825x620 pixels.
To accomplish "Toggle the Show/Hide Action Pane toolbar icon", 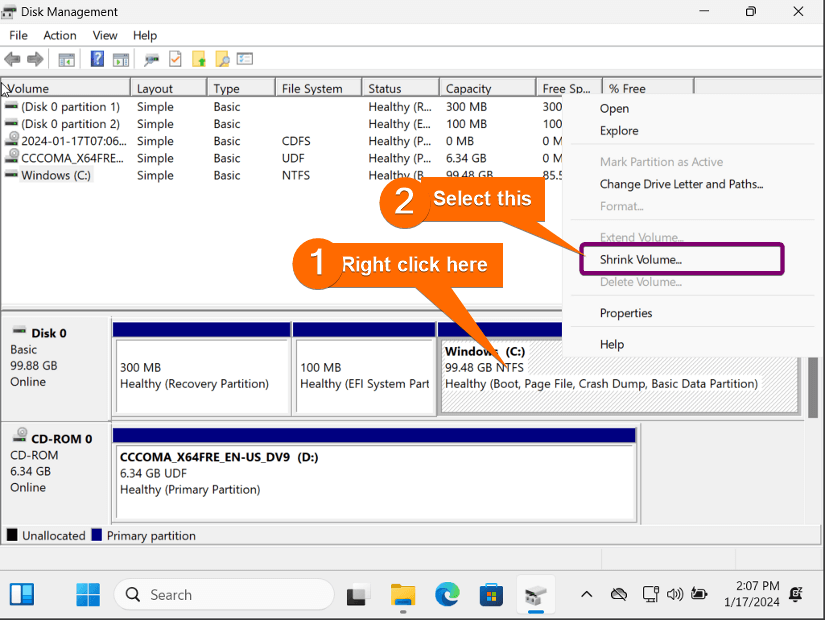I will tap(121, 59).
